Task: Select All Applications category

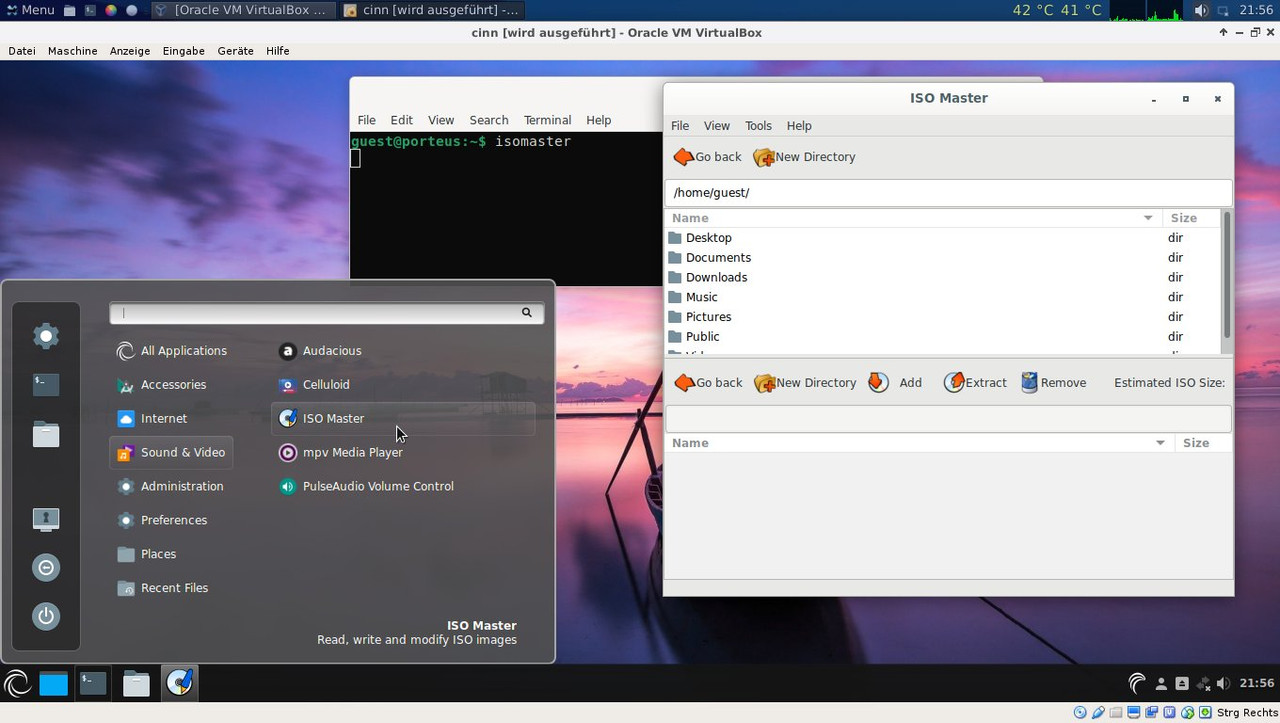Action: pos(171,351)
